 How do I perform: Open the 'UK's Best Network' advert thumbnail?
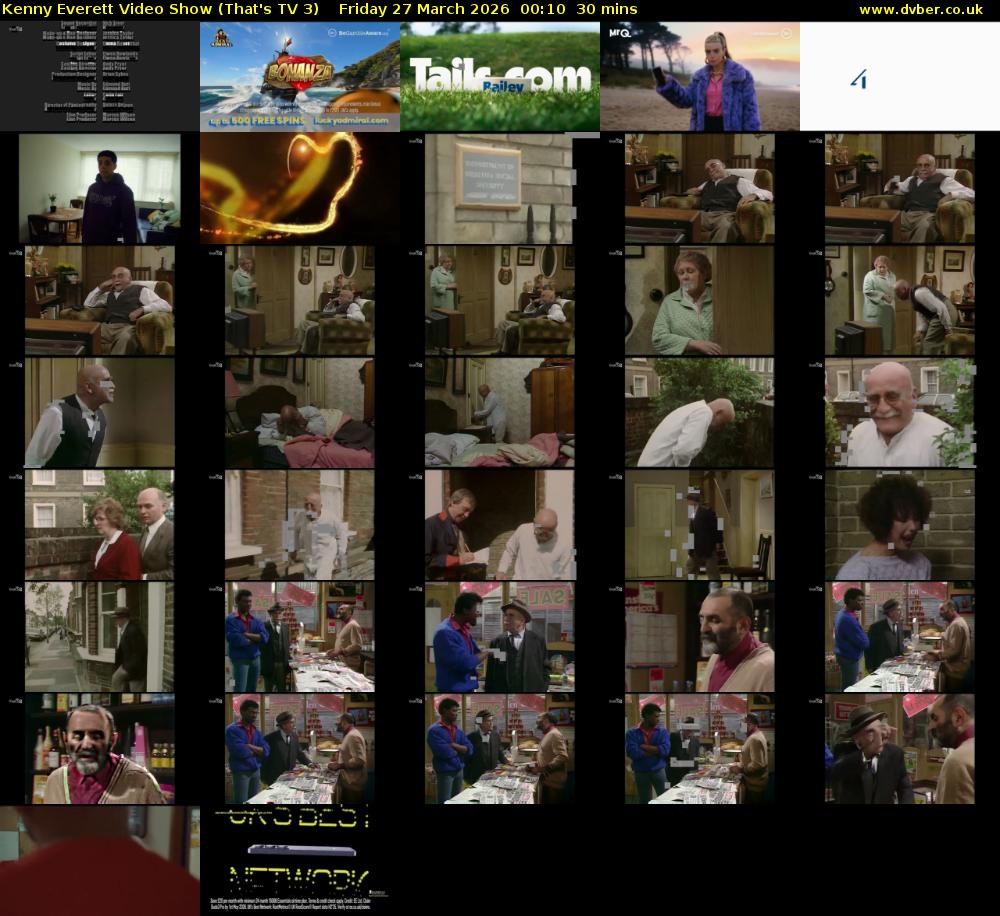click(x=300, y=861)
